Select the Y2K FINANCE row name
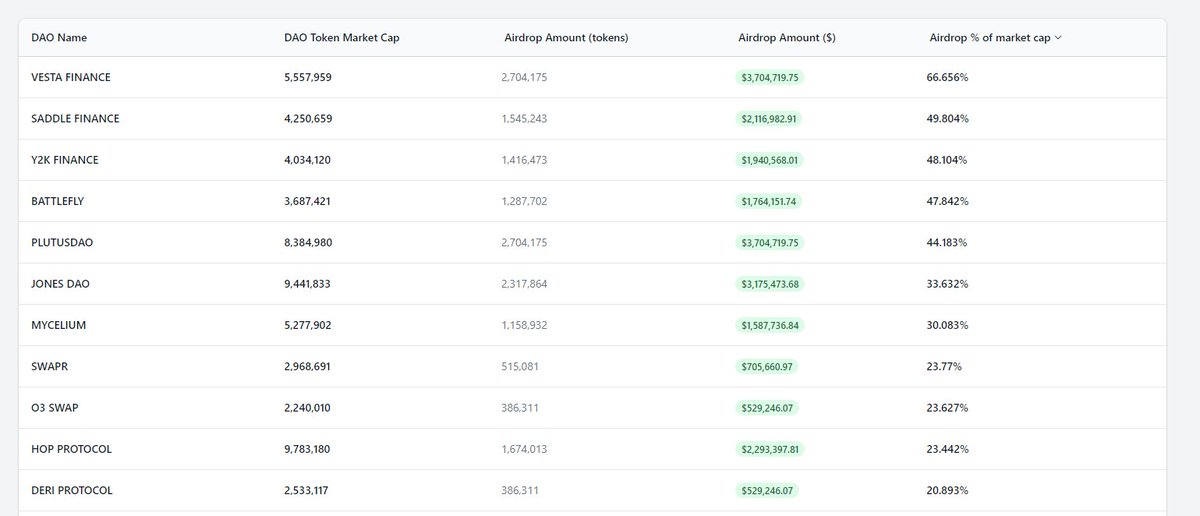This screenshot has height=516, width=1200. coord(65,160)
